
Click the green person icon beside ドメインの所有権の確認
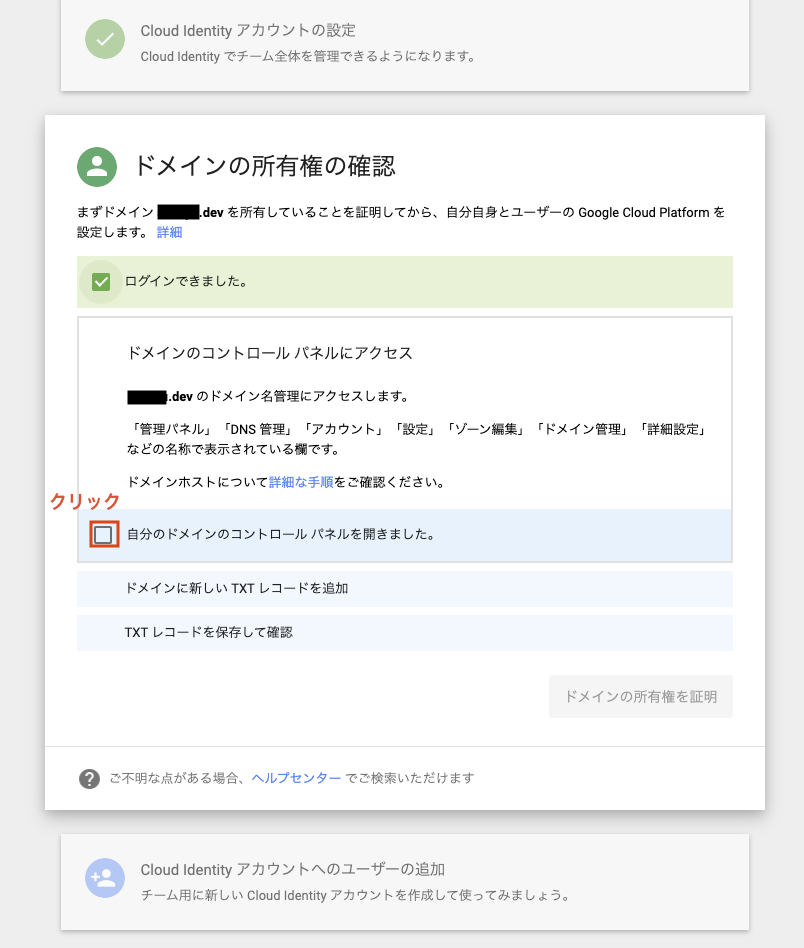97,167
